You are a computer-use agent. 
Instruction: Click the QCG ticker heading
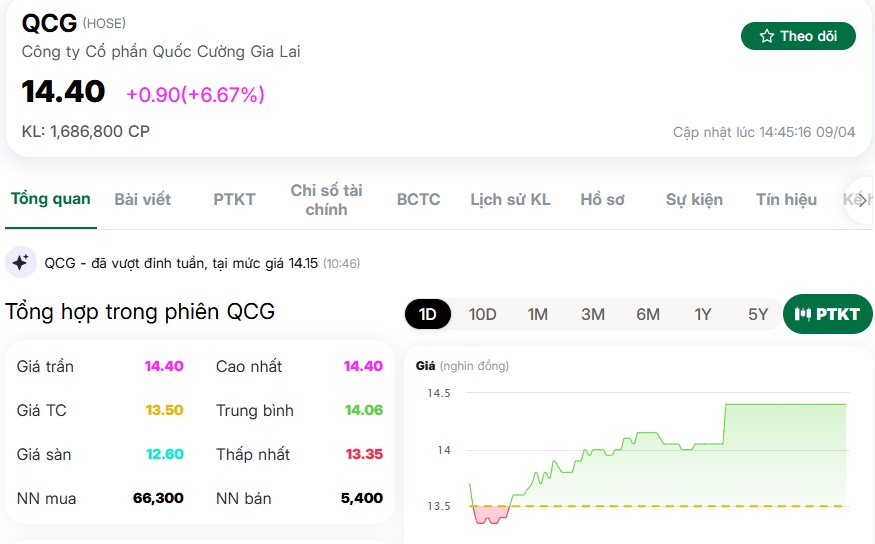pos(49,23)
